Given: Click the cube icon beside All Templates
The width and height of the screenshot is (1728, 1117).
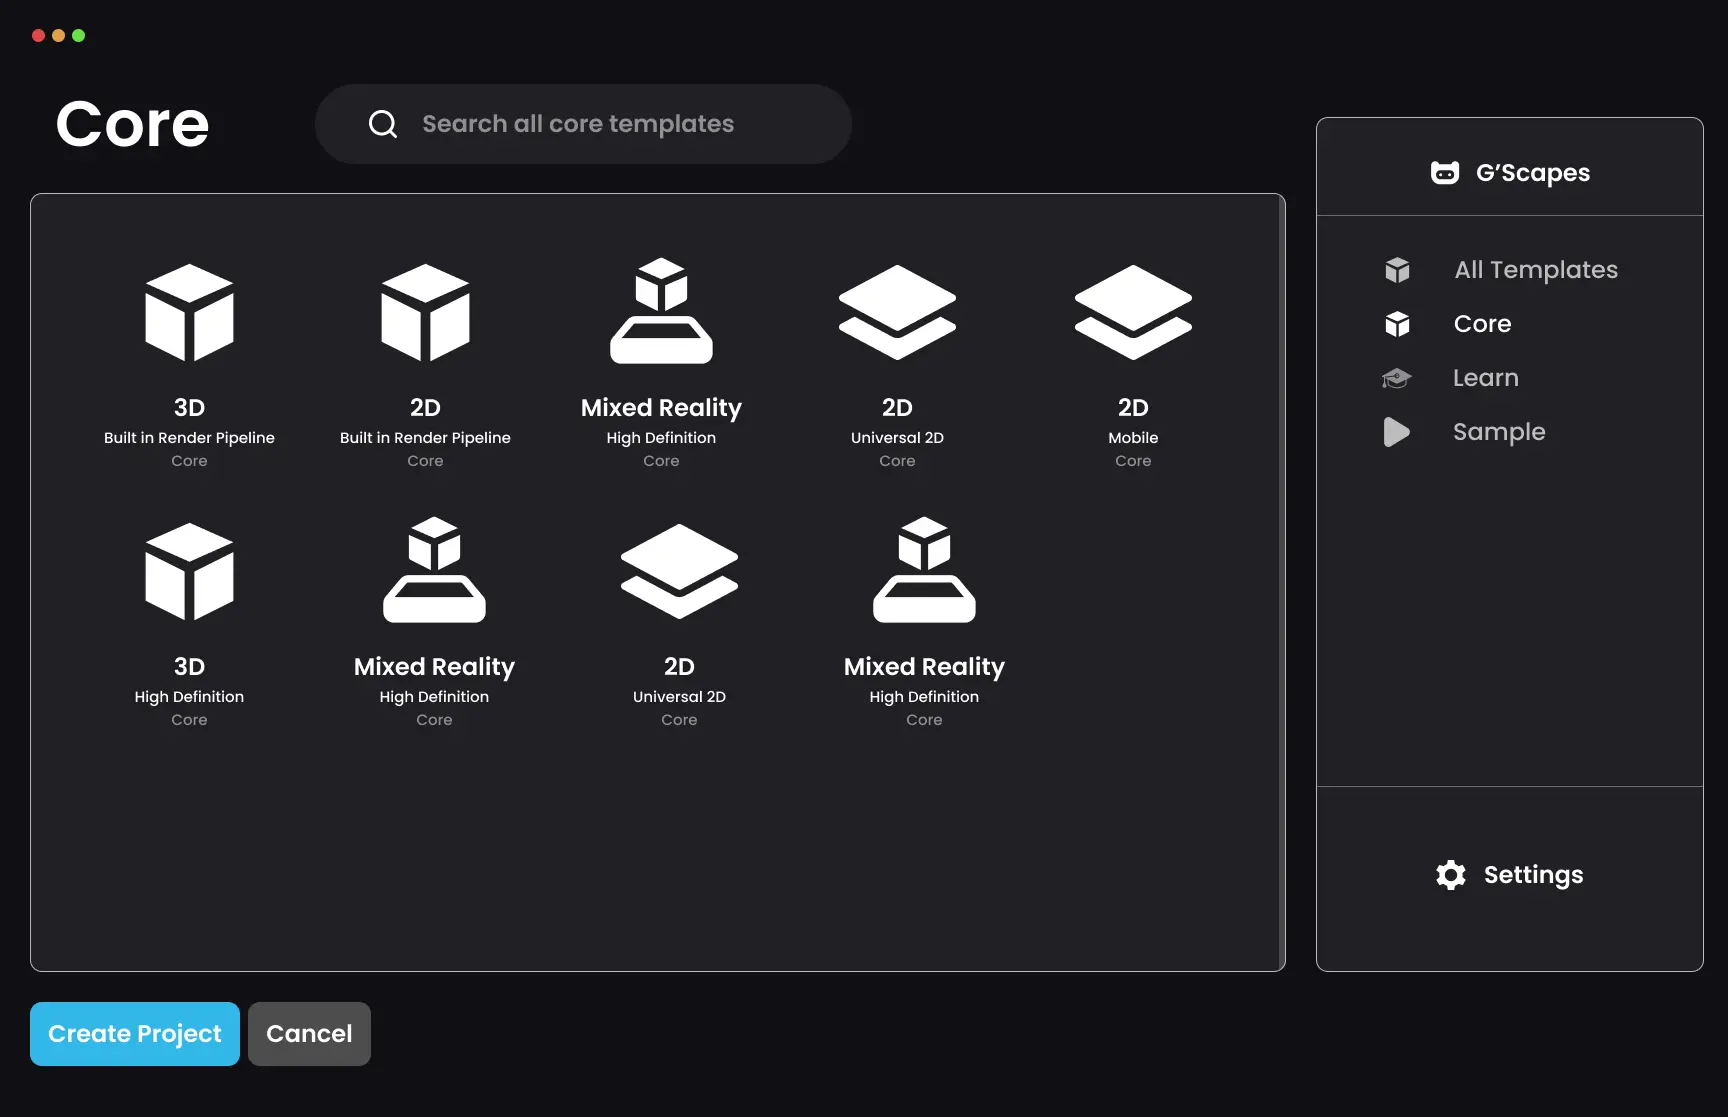Looking at the screenshot, I should (x=1397, y=270).
